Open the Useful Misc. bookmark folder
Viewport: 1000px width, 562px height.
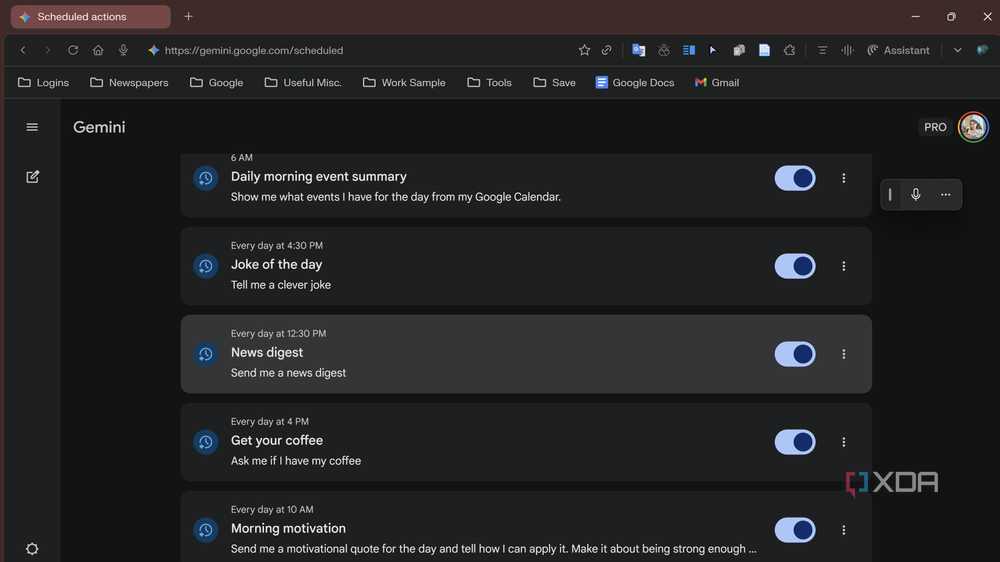pyautogui.click(x=303, y=82)
